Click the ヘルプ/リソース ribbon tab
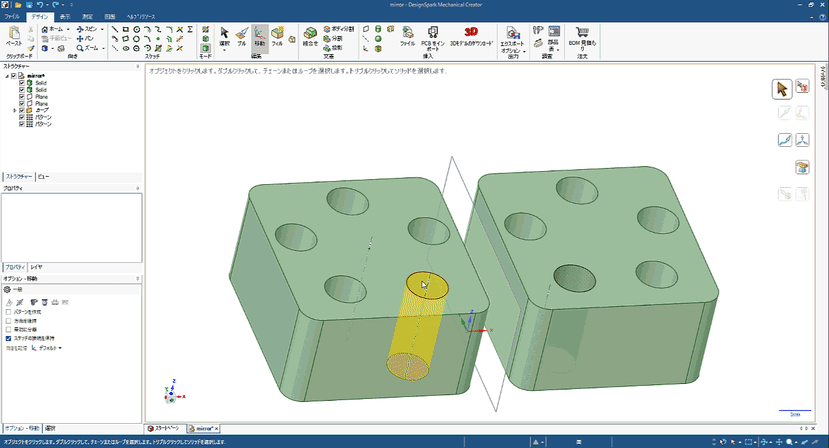829x448 pixels. pyautogui.click(x=140, y=16)
